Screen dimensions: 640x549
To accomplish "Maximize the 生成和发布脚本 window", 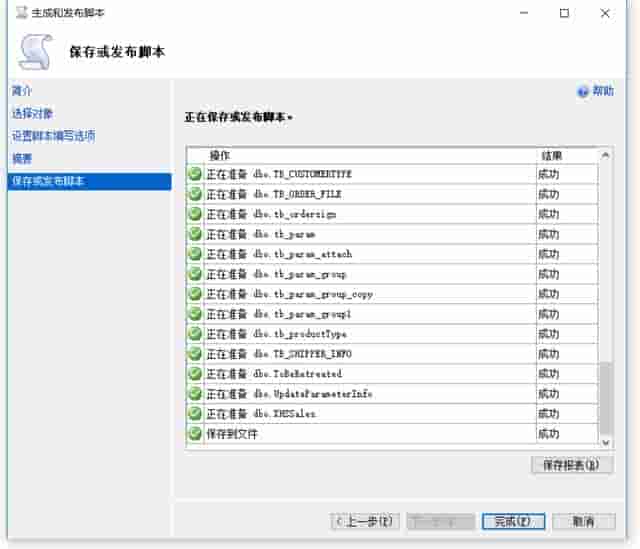I will 564,13.
